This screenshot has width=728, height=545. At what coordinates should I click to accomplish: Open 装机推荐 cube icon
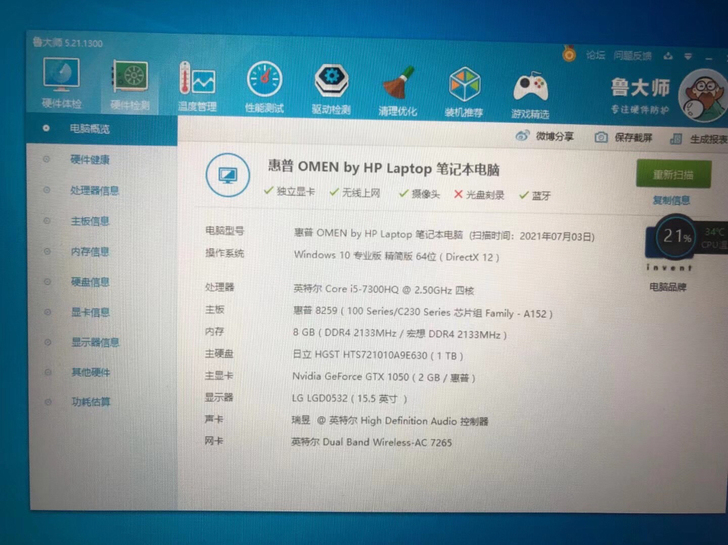(464, 92)
